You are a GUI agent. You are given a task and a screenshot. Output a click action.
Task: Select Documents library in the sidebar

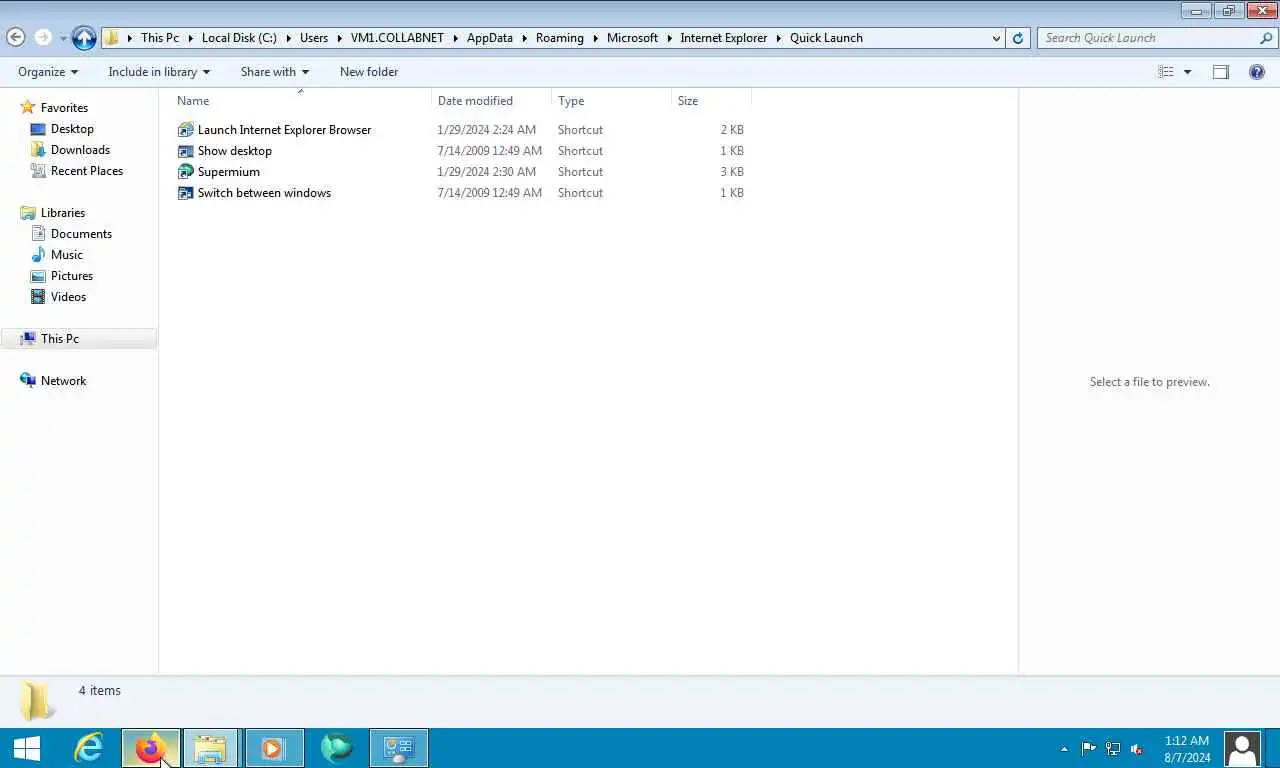pos(81,234)
